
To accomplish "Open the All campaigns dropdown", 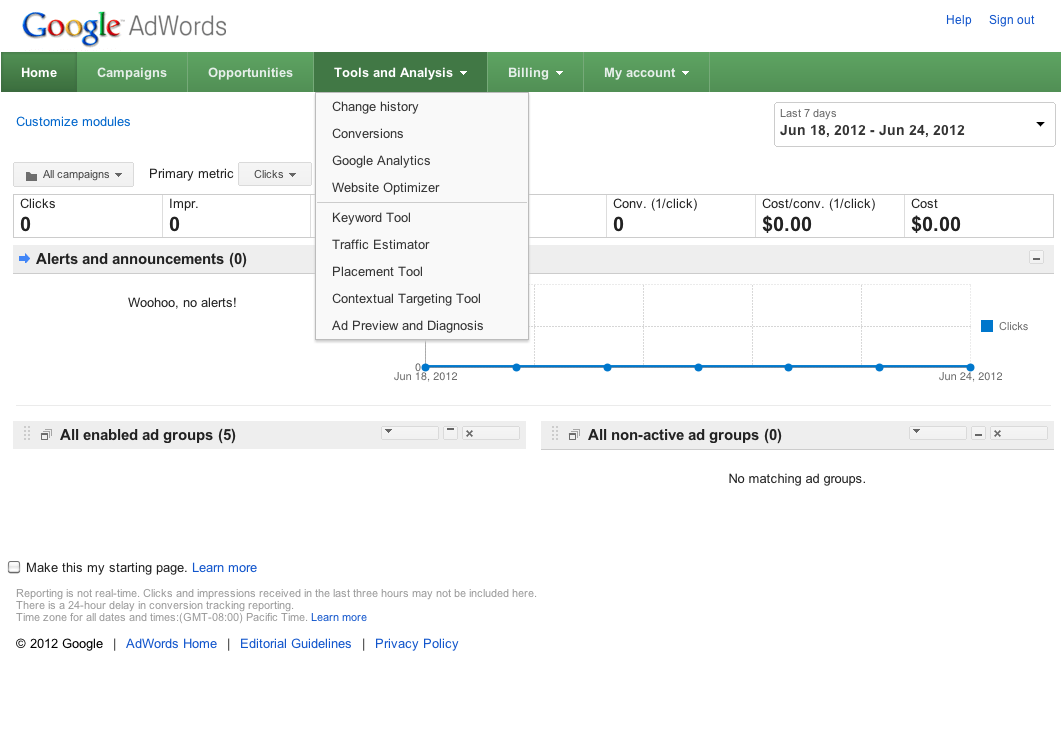I will coord(73,175).
